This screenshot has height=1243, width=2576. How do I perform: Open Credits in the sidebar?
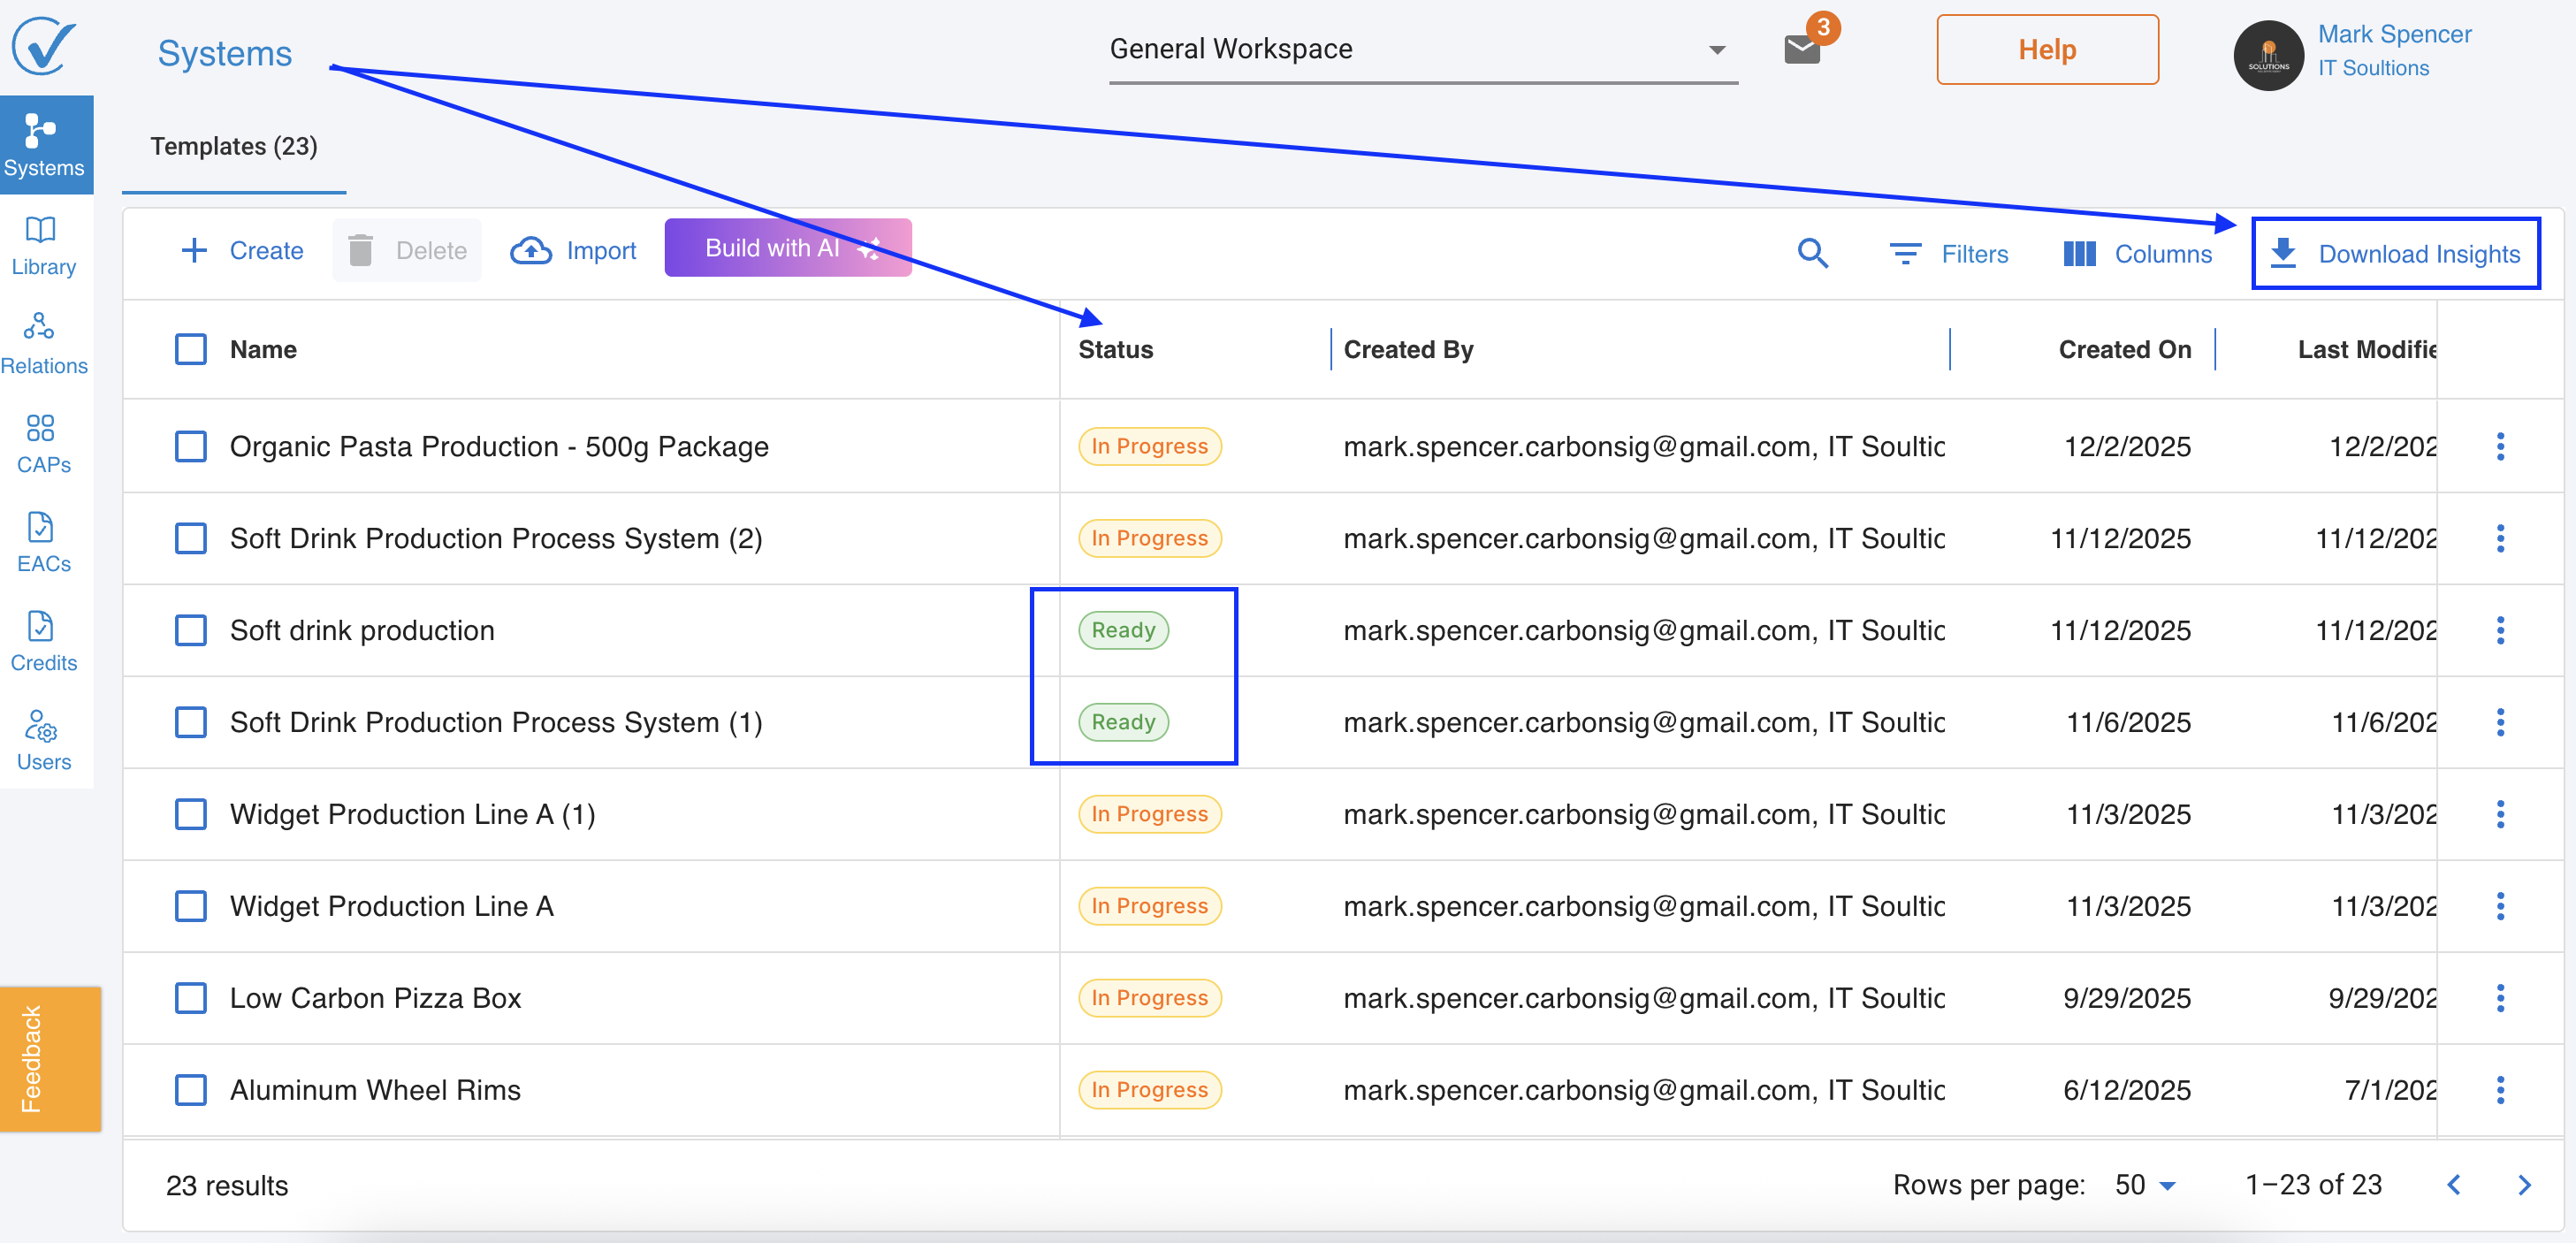(x=43, y=641)
